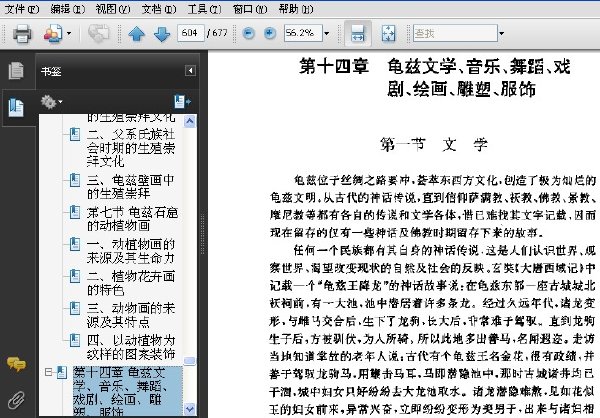Open bookmark 三、龟兹壁画中的生殖崇拜
The height and width of the screenshot is (418, 600).
pyautogui.click(x=130, y=186)
